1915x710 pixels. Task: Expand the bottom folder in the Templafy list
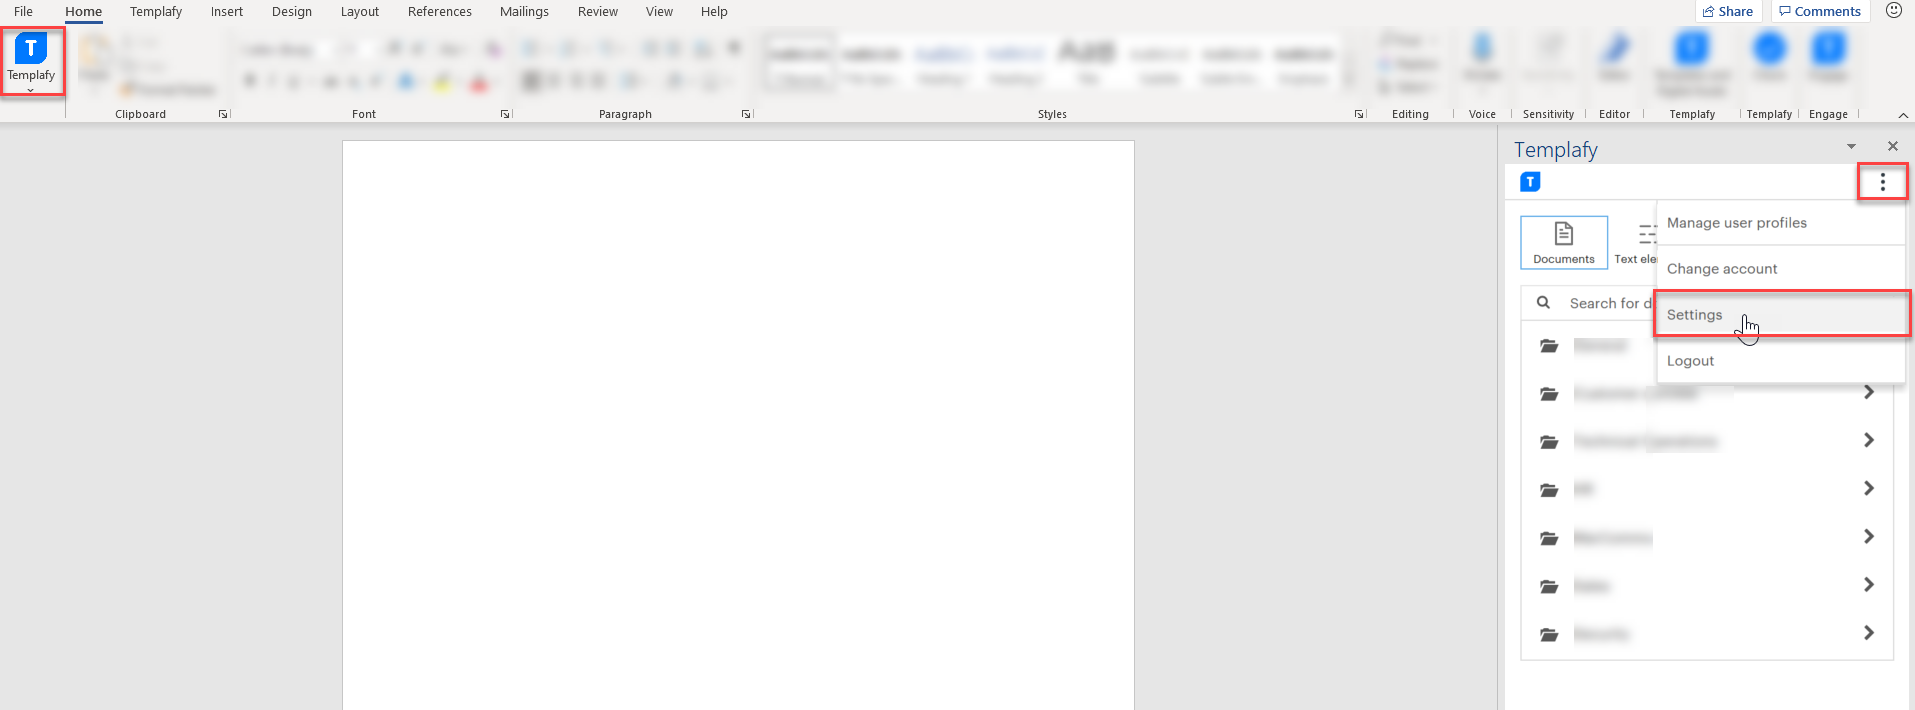(x=1868, y=633)
